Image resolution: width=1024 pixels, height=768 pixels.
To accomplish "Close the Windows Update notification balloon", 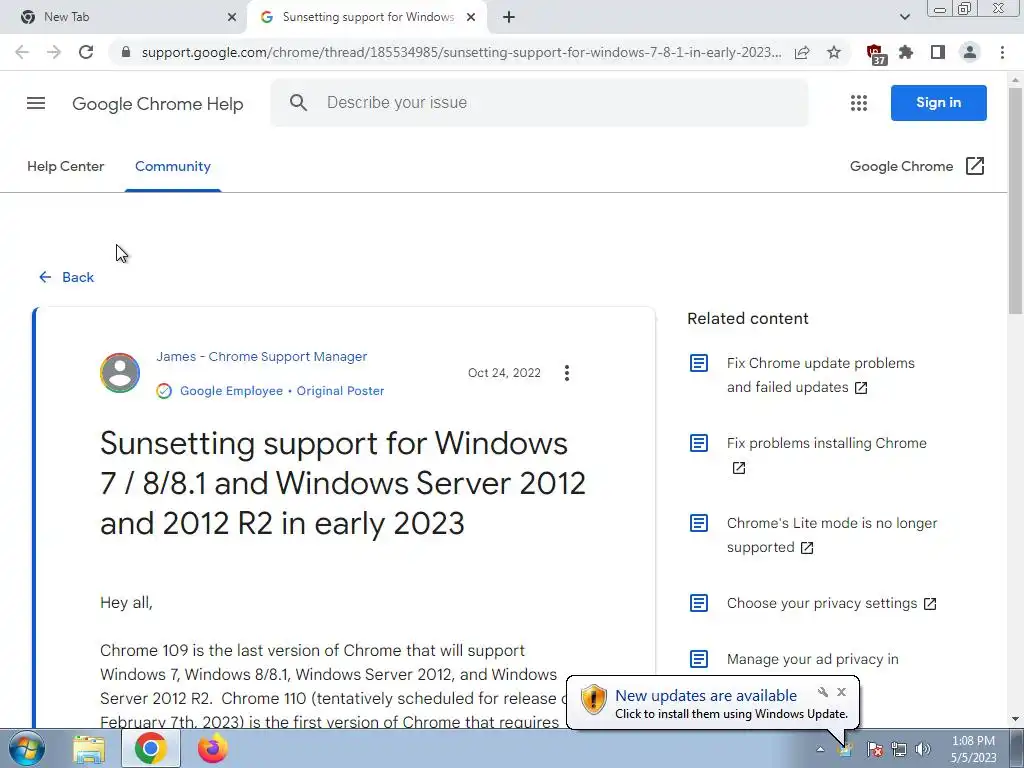I will [841, 692].
